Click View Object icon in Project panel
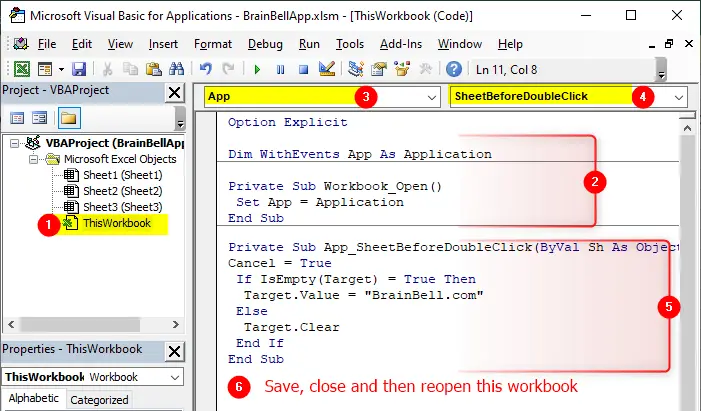 tap(39, 118)
